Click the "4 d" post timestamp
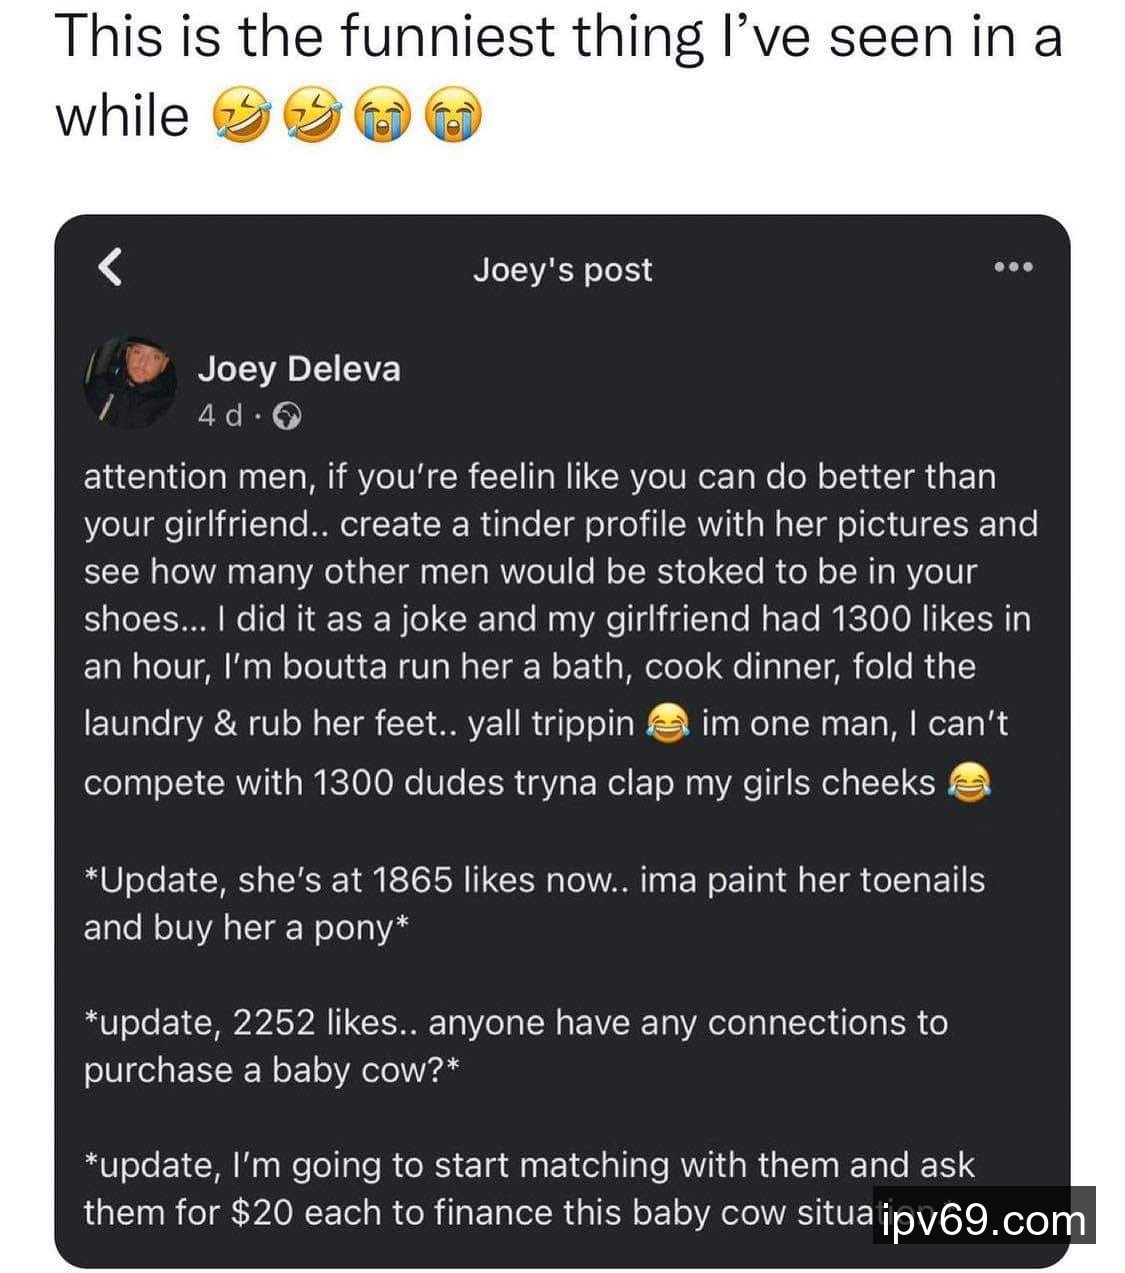1125x1273 pixels. [x=220, y=416]
